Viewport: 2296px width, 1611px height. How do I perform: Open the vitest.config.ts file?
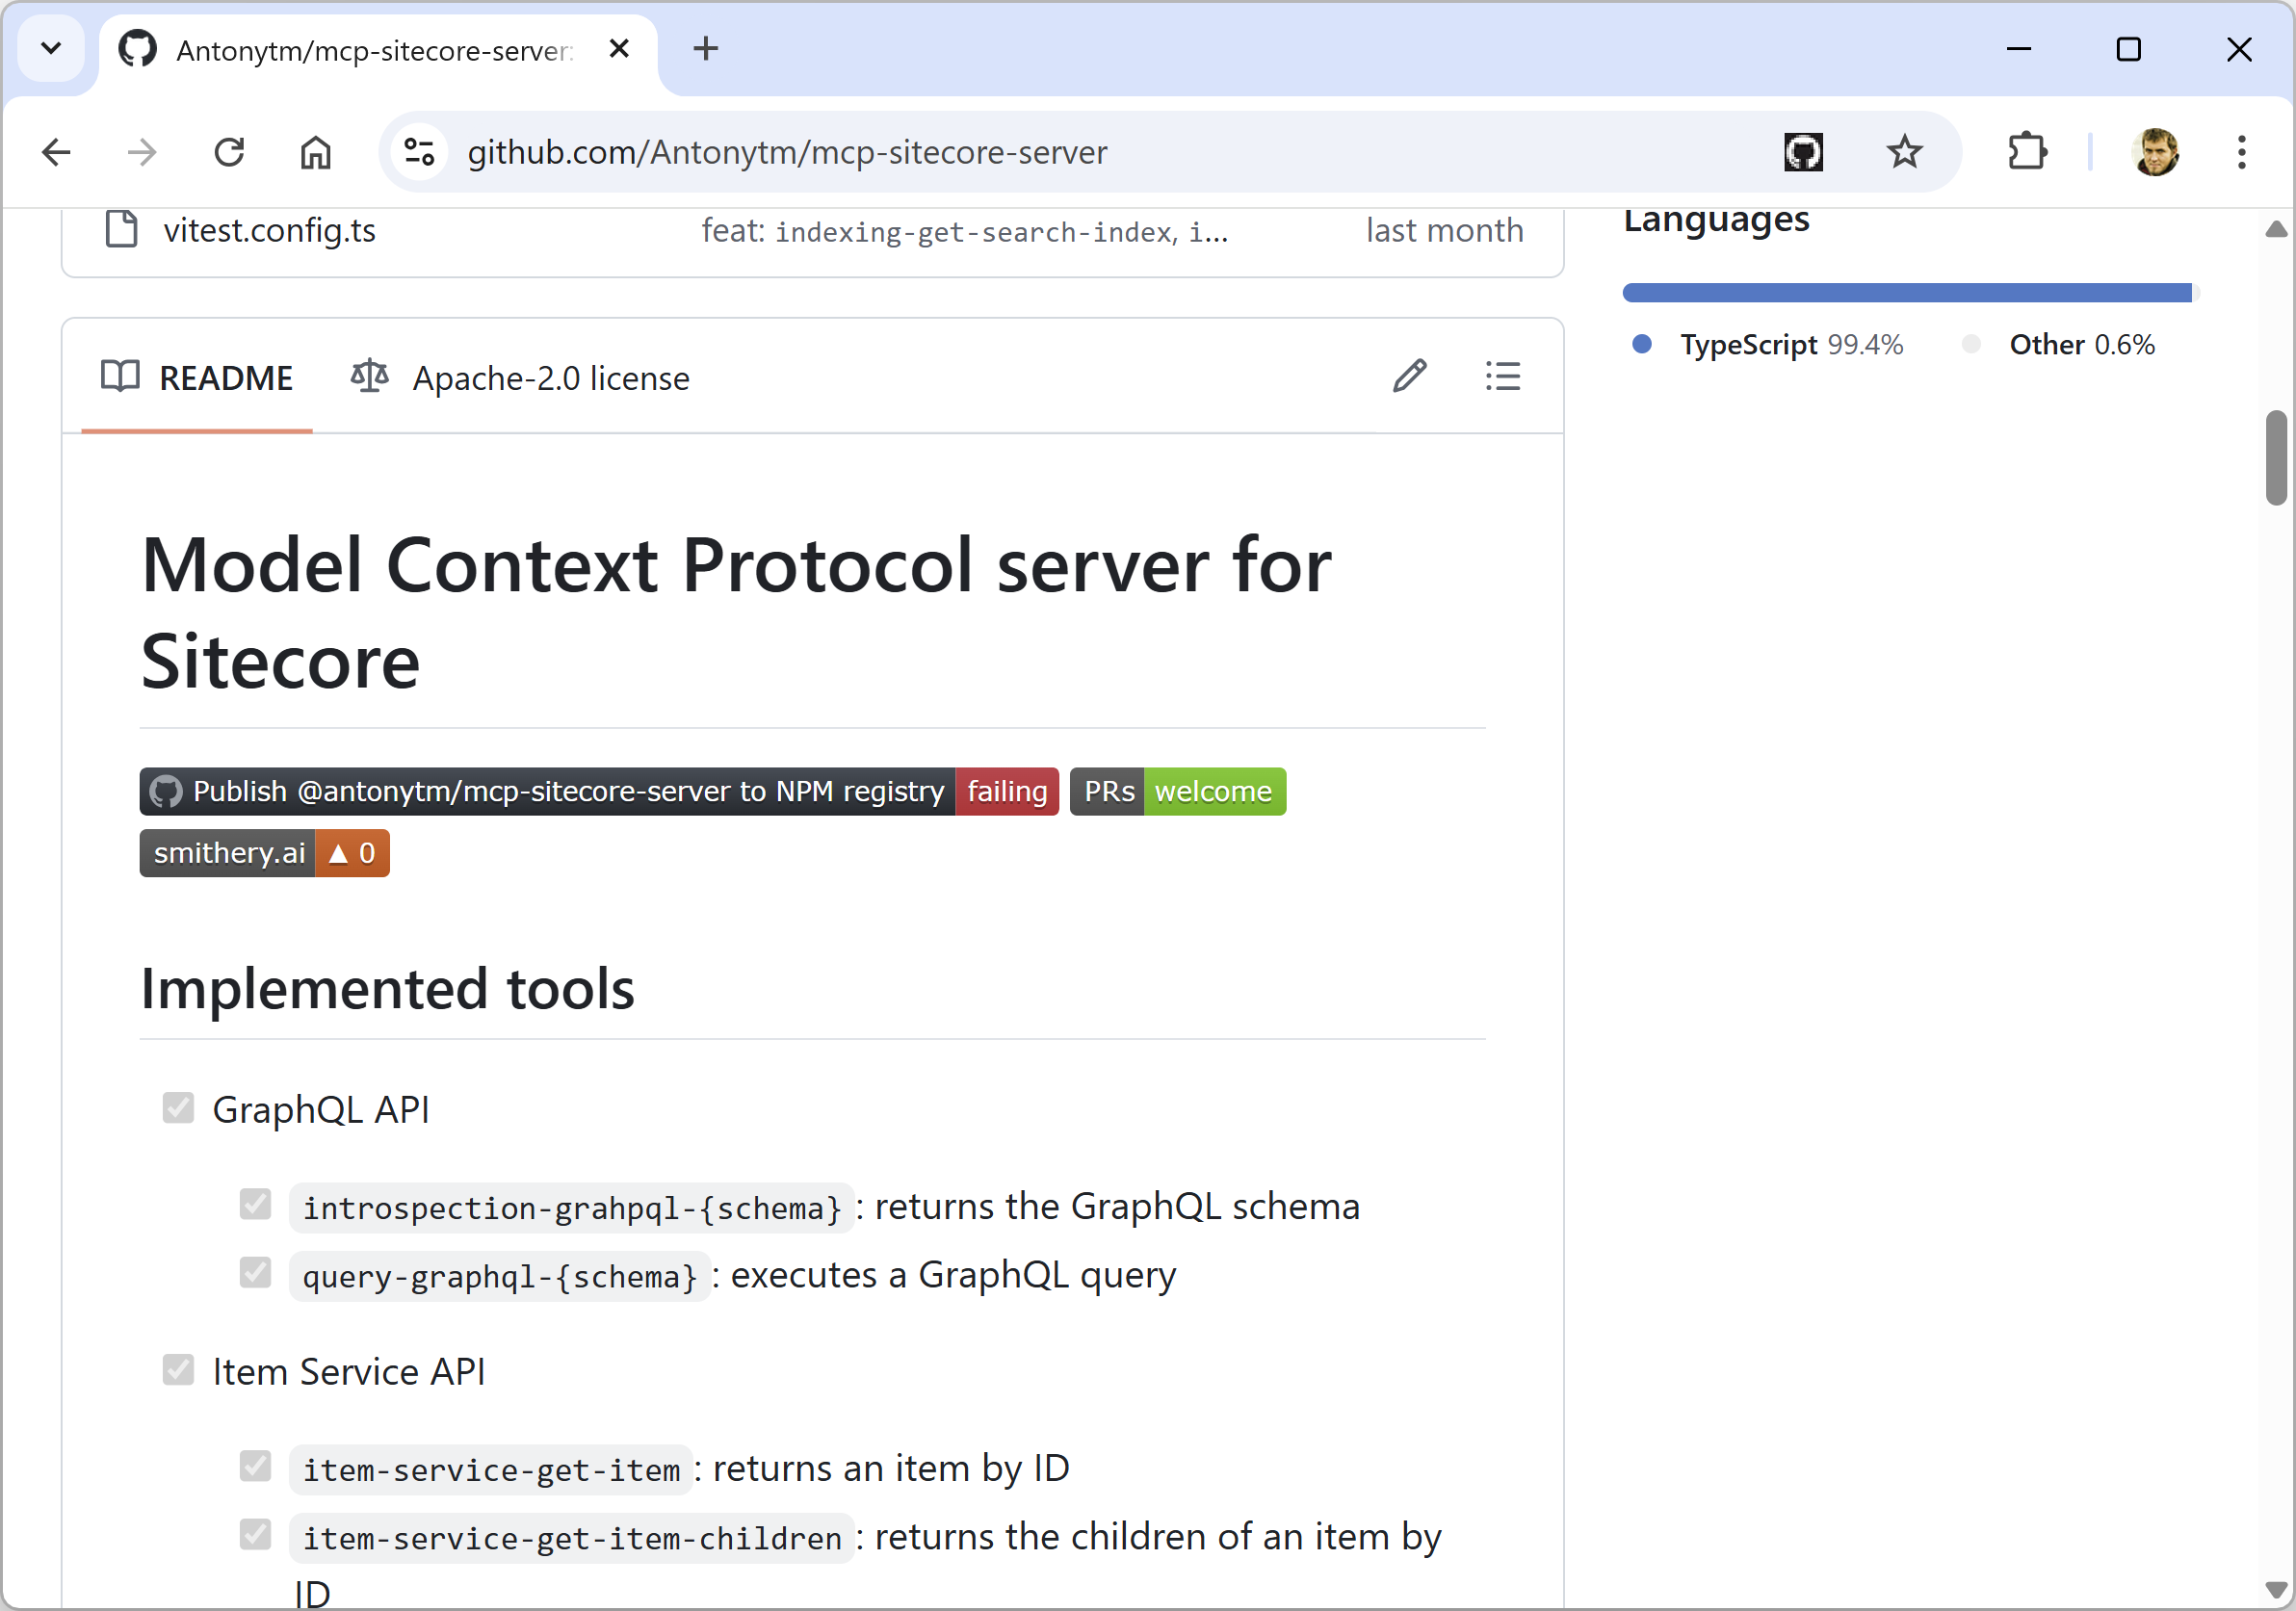coord(269,230)
